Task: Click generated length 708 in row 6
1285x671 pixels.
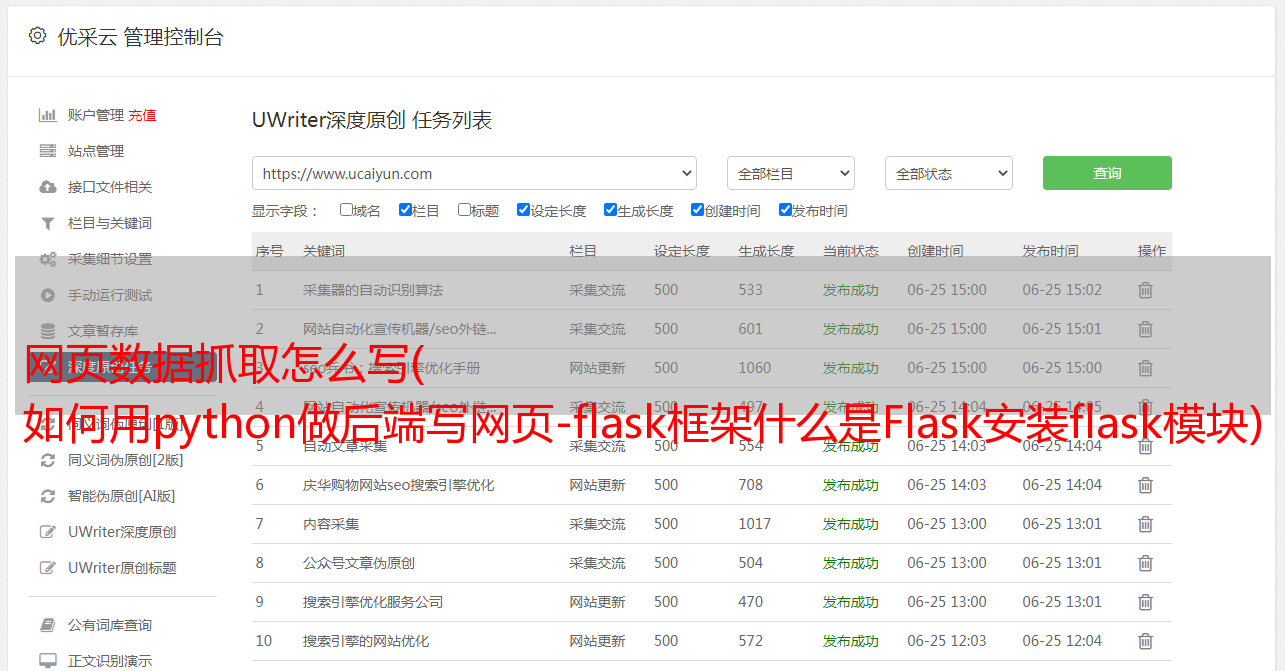Action: click(751, 485)
